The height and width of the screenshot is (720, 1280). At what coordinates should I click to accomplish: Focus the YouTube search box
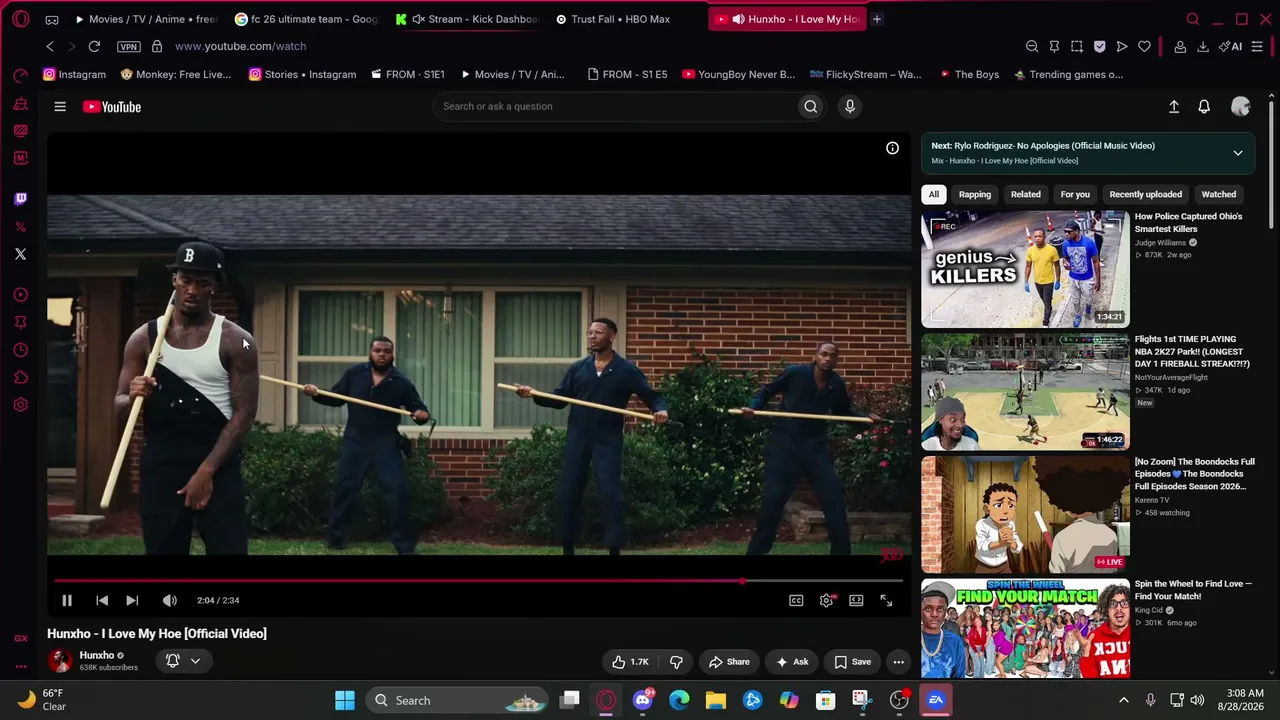point(614,106)
